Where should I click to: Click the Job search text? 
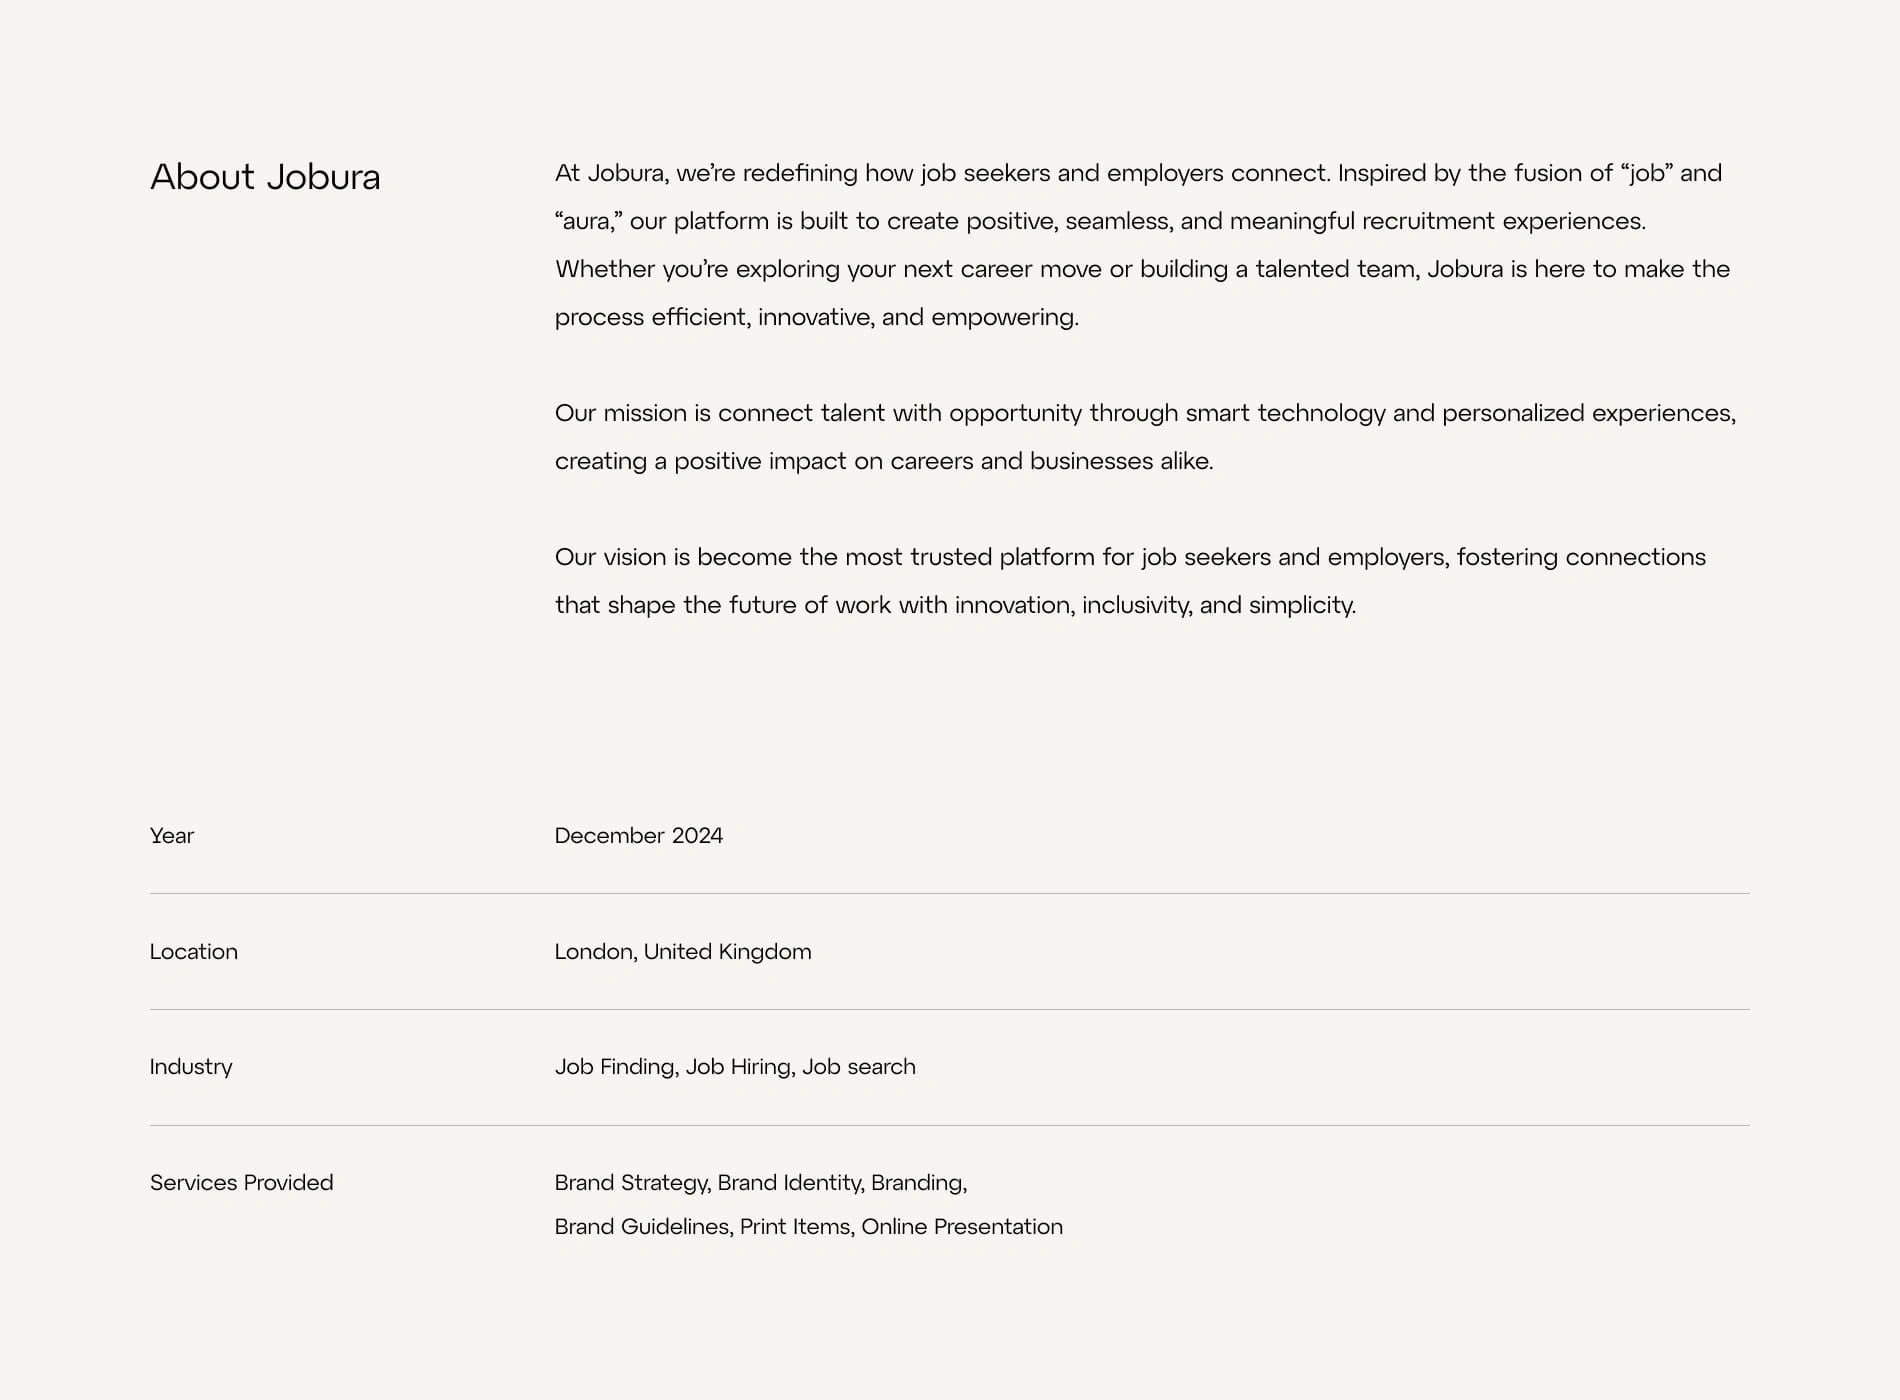coord(858,1067)
